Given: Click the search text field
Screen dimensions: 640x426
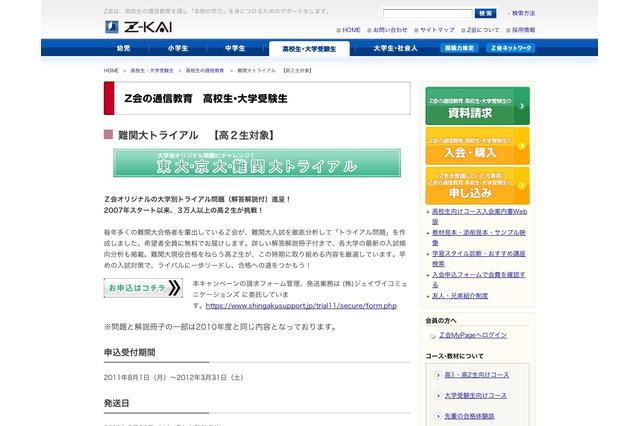Looking at the screenshot, I should coord(427,14).
